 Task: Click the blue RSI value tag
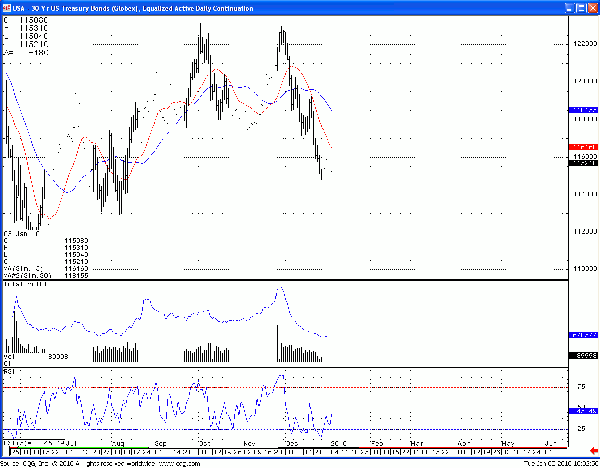tap(582, 411)
